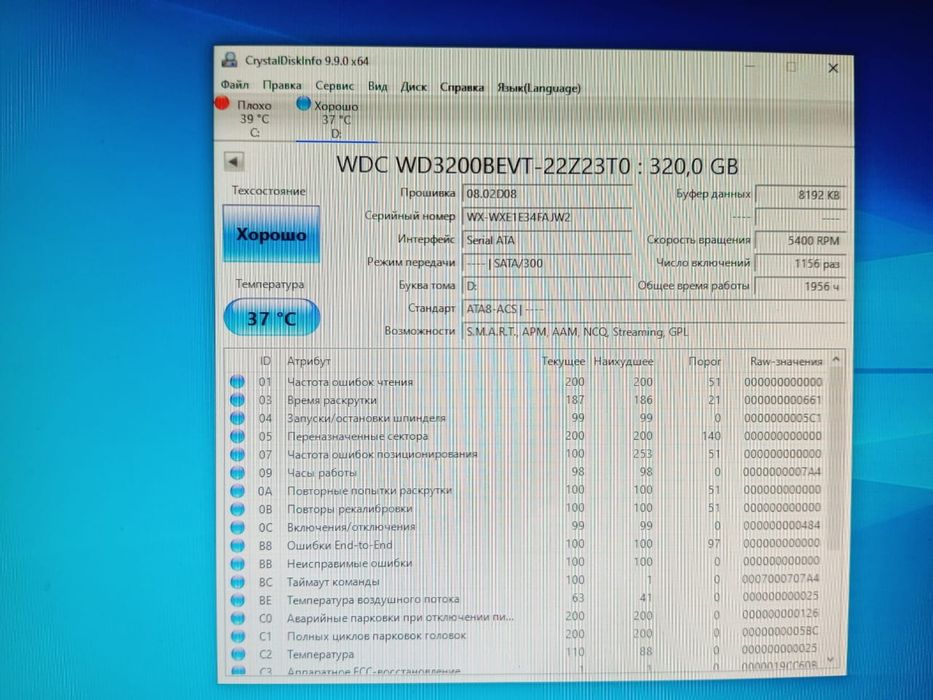Open the Вид menu
Screen dimensions: 933x700
[x=377, y=87]
